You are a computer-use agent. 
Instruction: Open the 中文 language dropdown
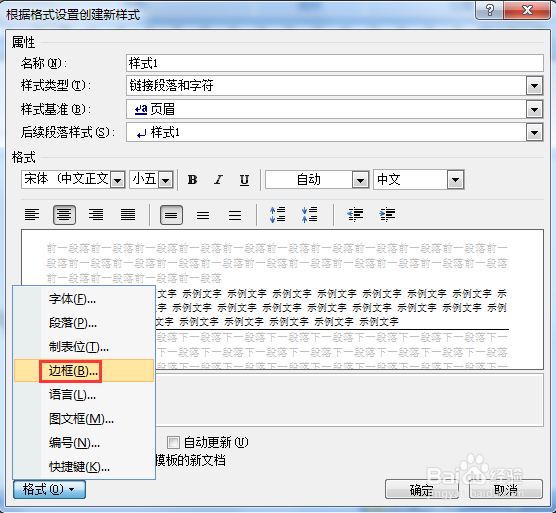[456, 180]
